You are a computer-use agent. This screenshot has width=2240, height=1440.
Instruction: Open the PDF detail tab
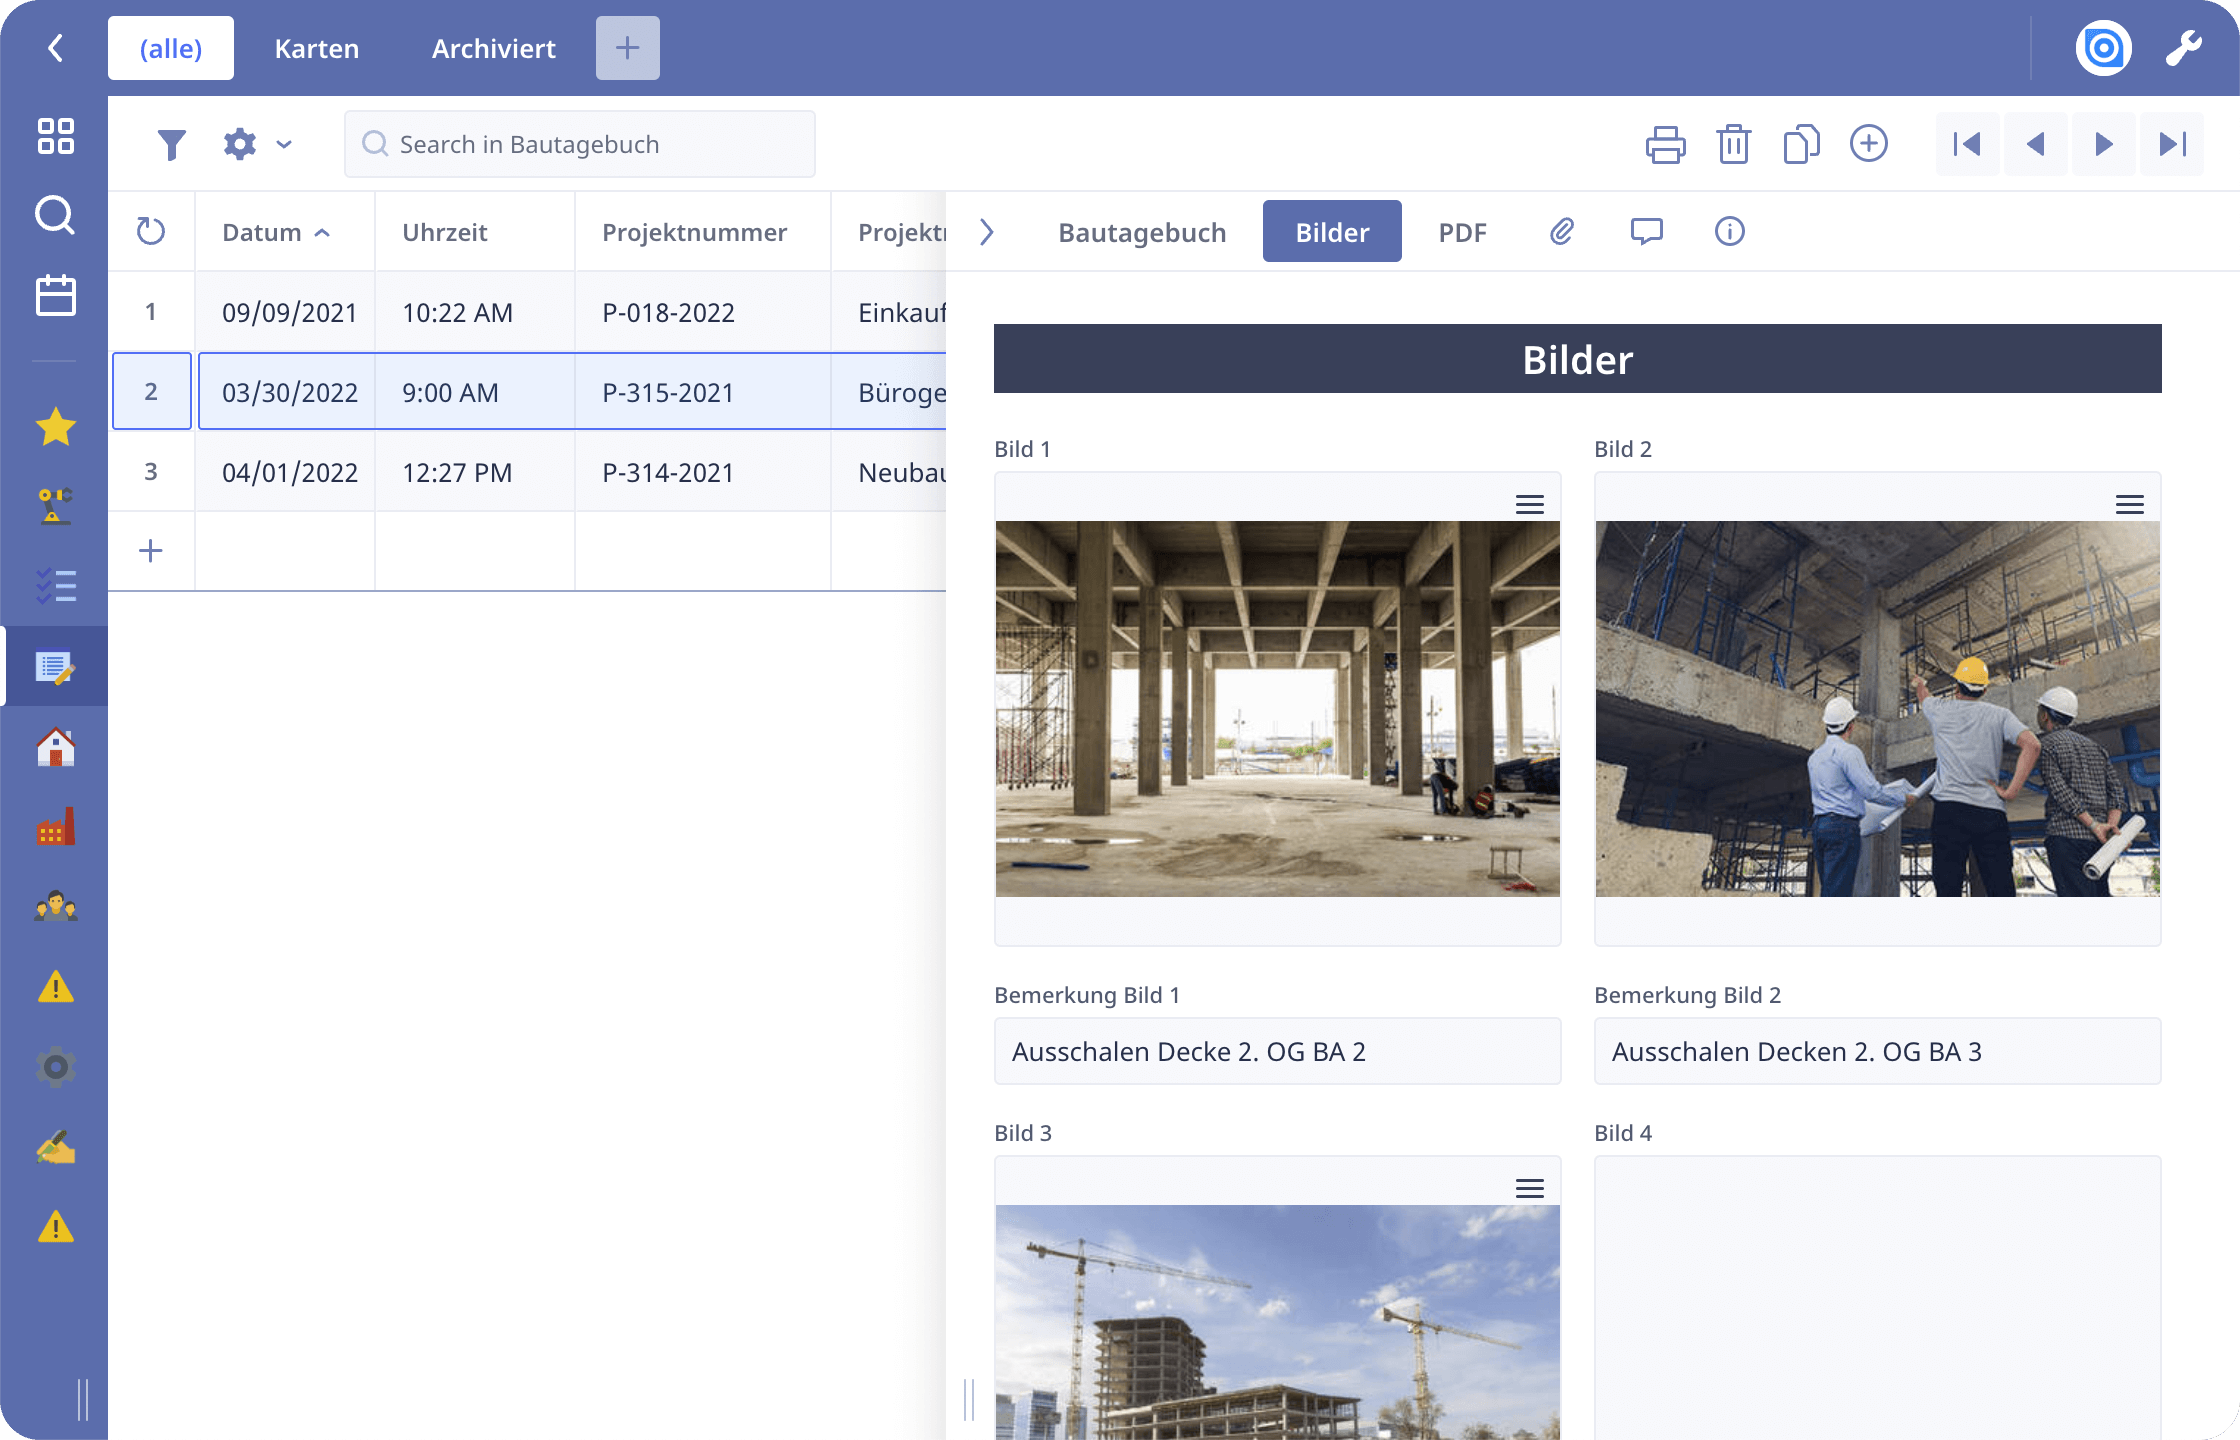click(1462, 232)
